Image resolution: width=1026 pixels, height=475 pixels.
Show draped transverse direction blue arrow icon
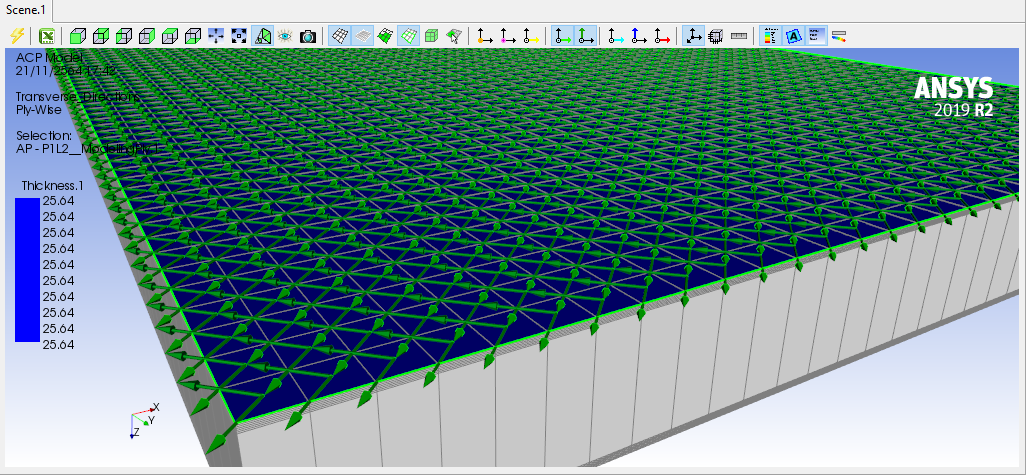coord(639,36)
